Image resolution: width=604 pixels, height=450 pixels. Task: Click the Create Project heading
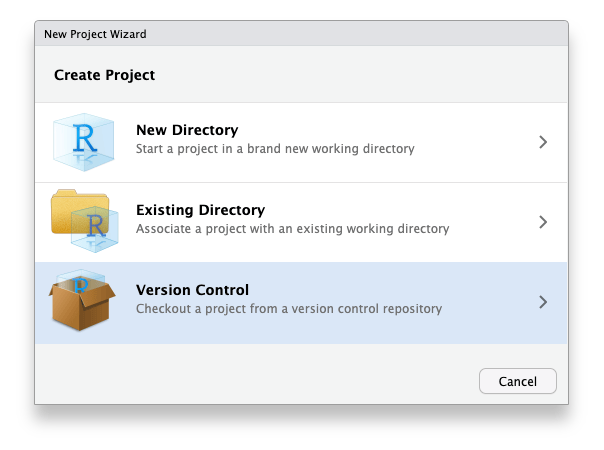(x=104, y=75)
